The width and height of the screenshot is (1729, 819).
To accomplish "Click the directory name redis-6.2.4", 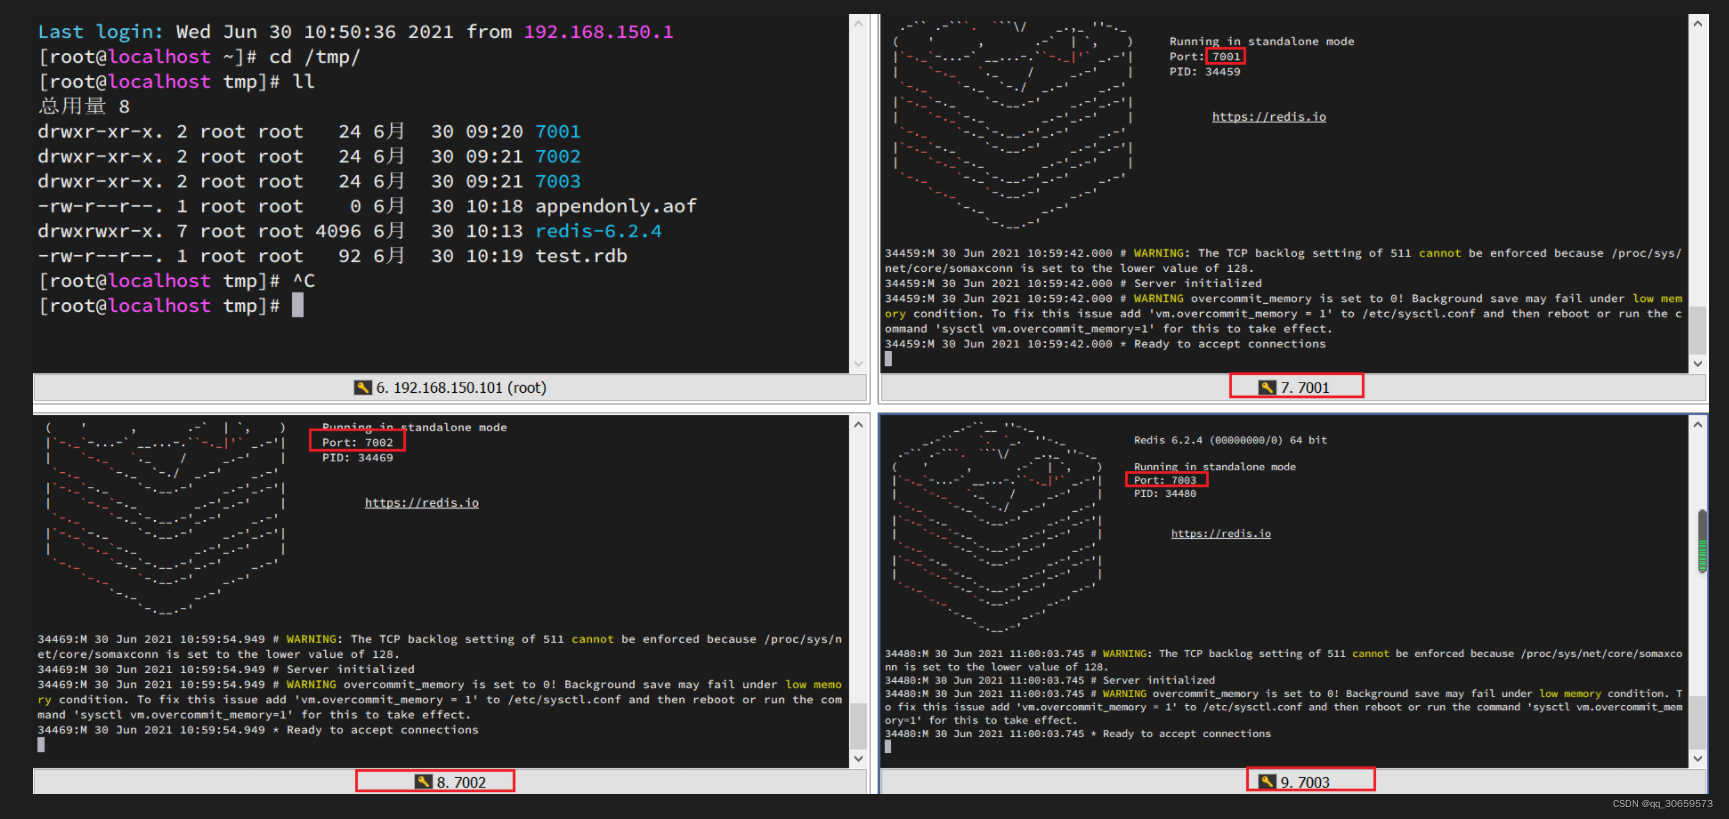I will (x=598, y=231).
